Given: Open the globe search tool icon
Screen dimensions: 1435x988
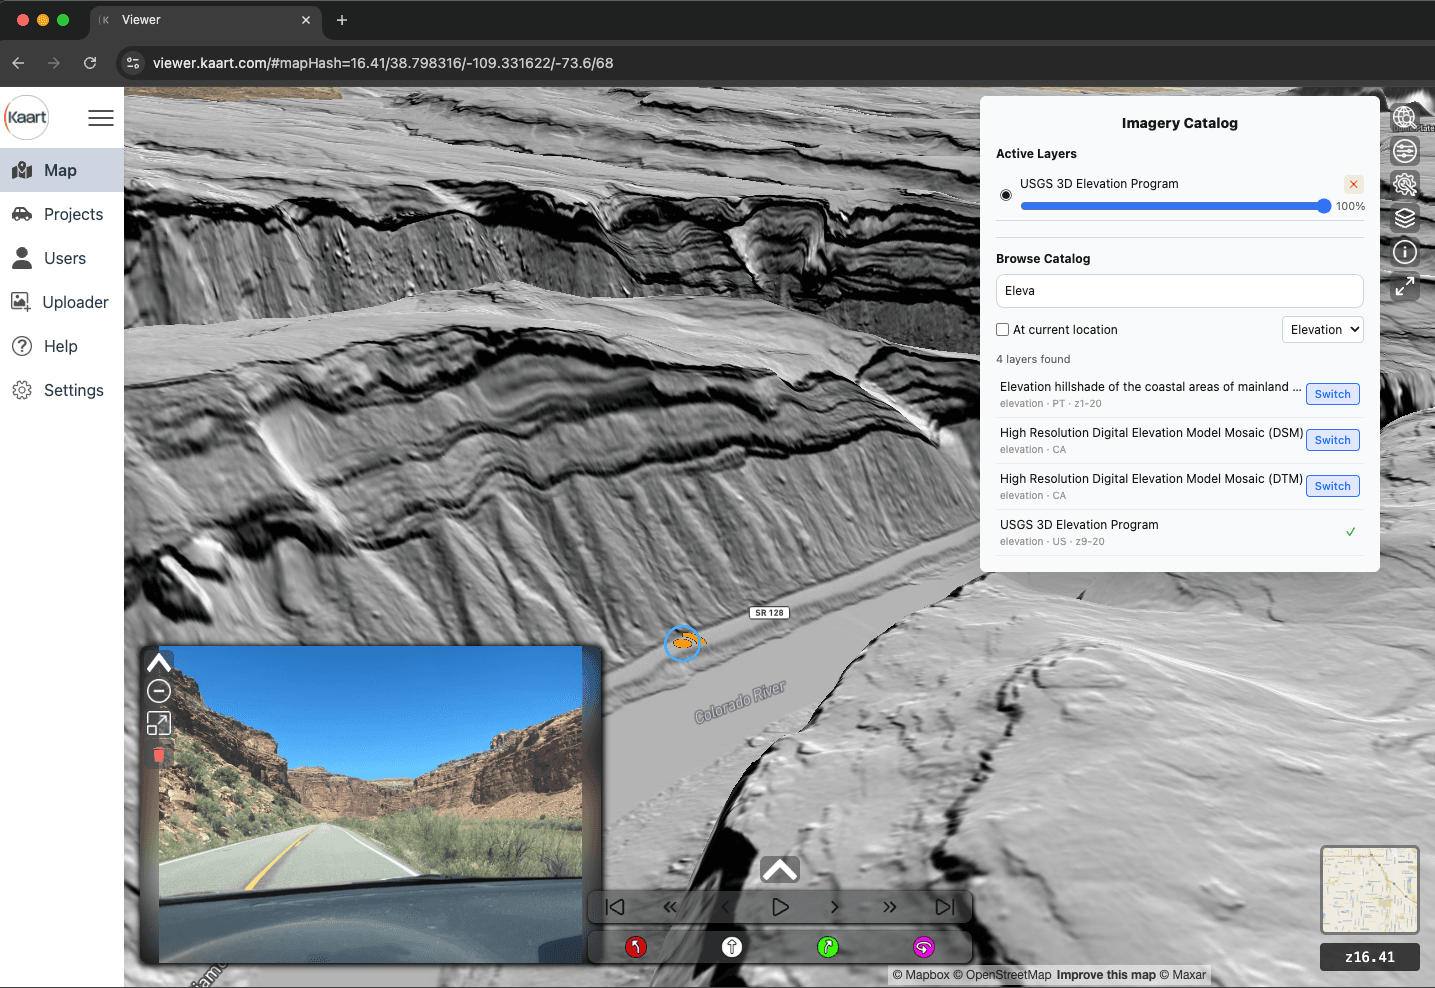Looking at the screenshot, I should coord(1404,117).
